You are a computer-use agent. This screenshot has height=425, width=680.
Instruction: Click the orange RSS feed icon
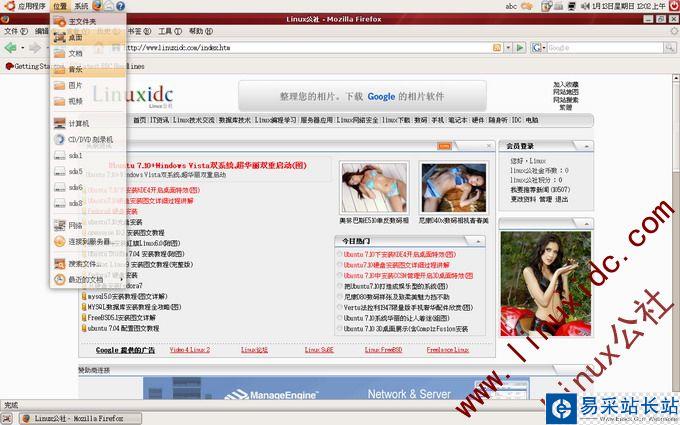[497, 47]
